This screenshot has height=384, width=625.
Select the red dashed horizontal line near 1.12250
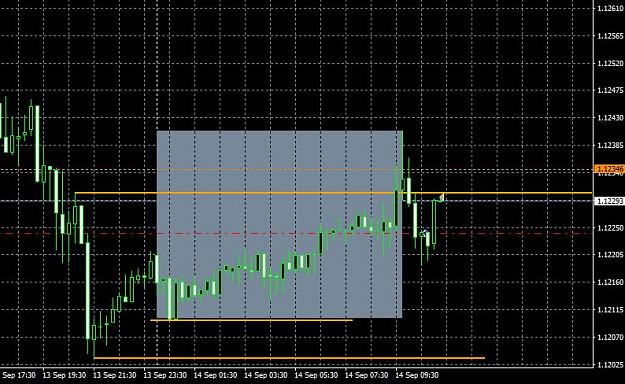coord(296,233)
